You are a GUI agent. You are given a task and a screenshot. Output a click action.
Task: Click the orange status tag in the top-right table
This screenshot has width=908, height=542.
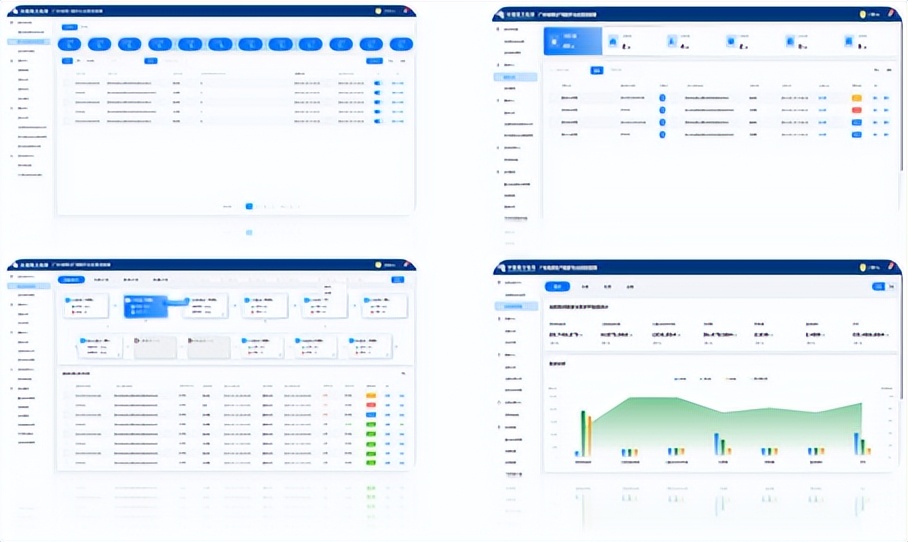tap(856, 98)
